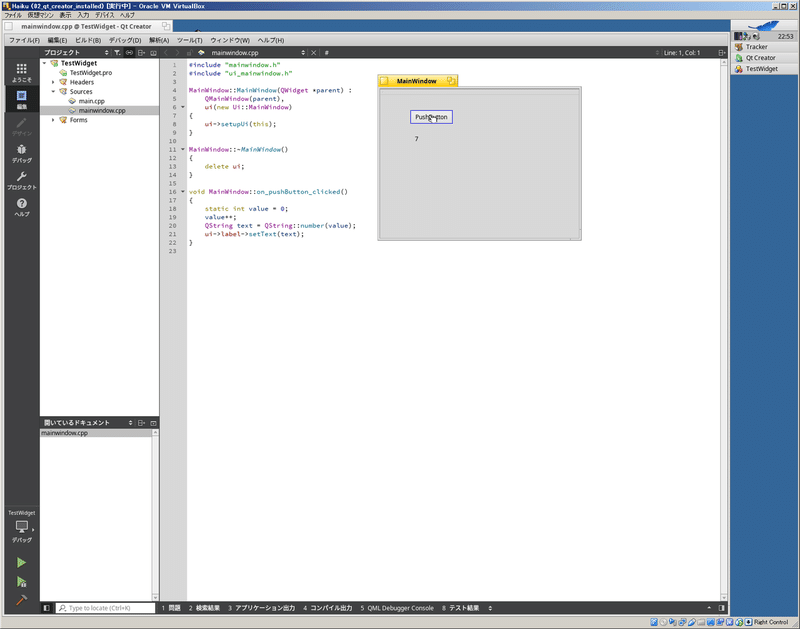Collapse the TestWidget project node

pyautogui.click(x=45, y=63)
